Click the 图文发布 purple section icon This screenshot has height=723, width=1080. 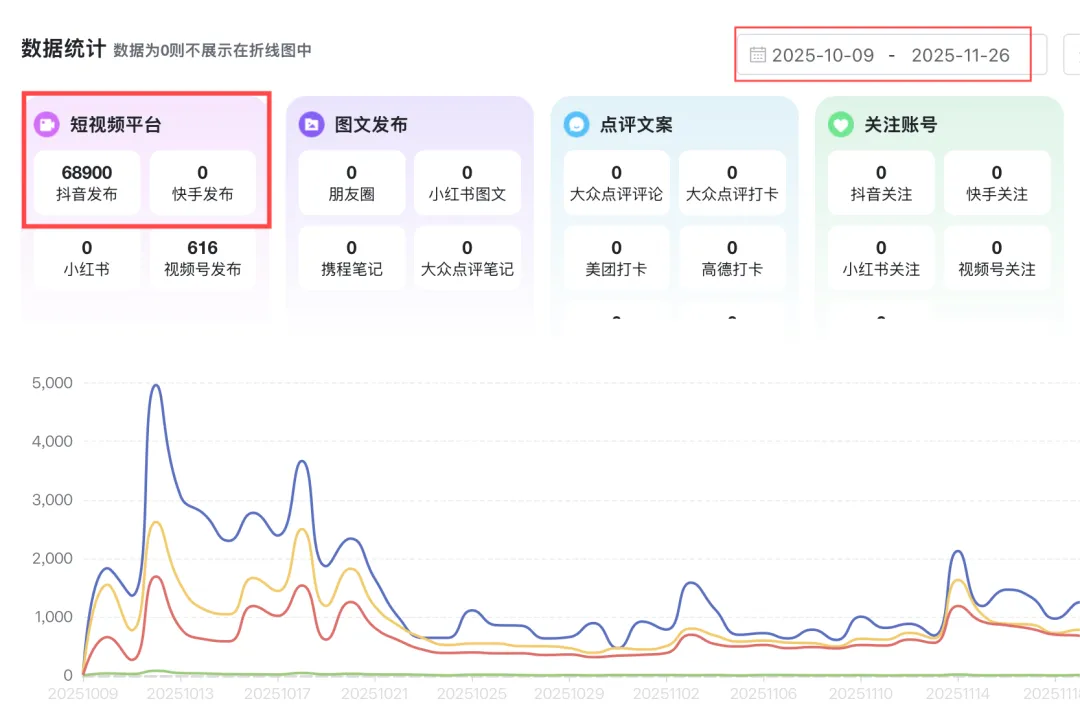(x=313, y=124)
